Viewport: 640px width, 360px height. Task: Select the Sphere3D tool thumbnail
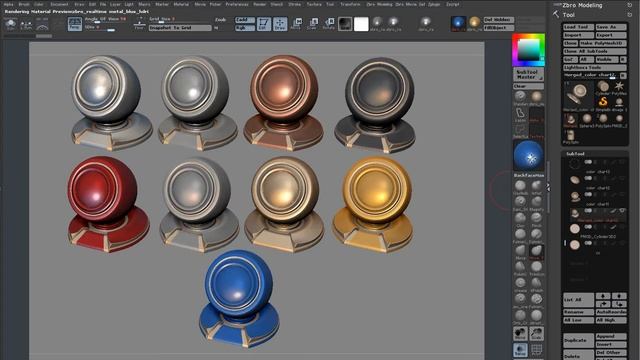[x=587, y=119]
